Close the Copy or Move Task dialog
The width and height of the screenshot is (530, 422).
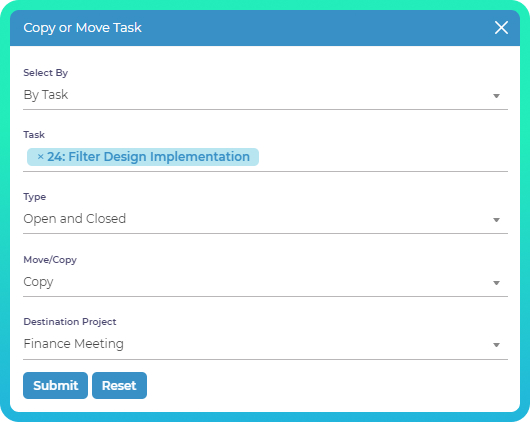tap(501, 28)
